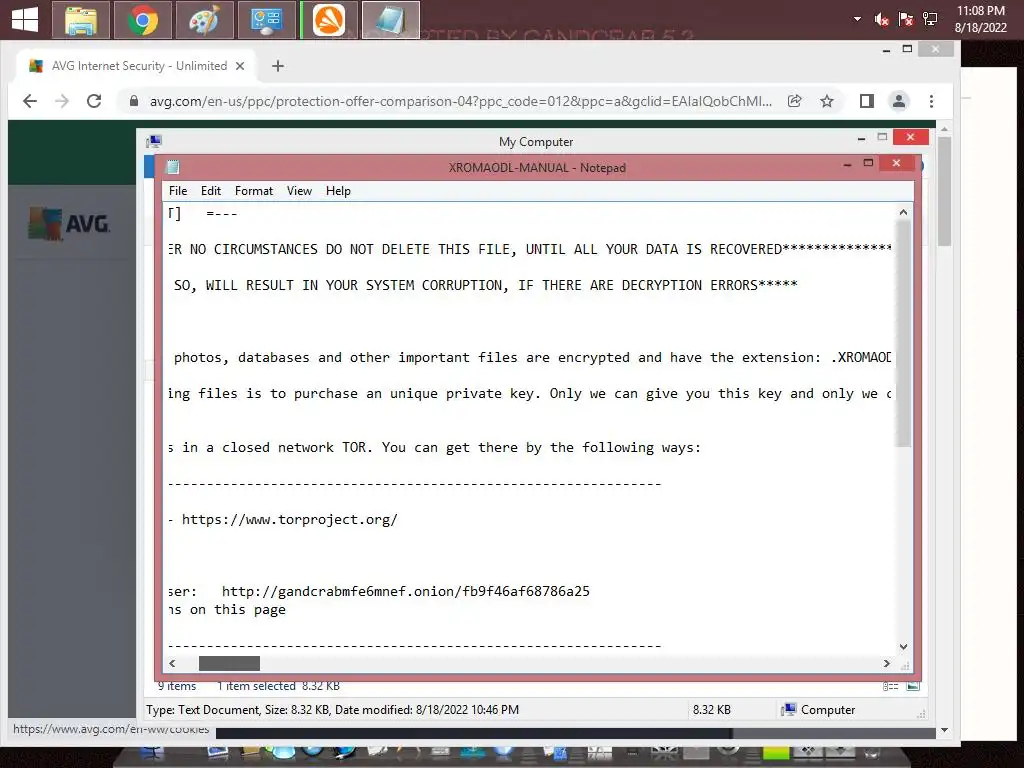
Task: Click the '8.32 KB' status bar size
Action: pos(711,710)
